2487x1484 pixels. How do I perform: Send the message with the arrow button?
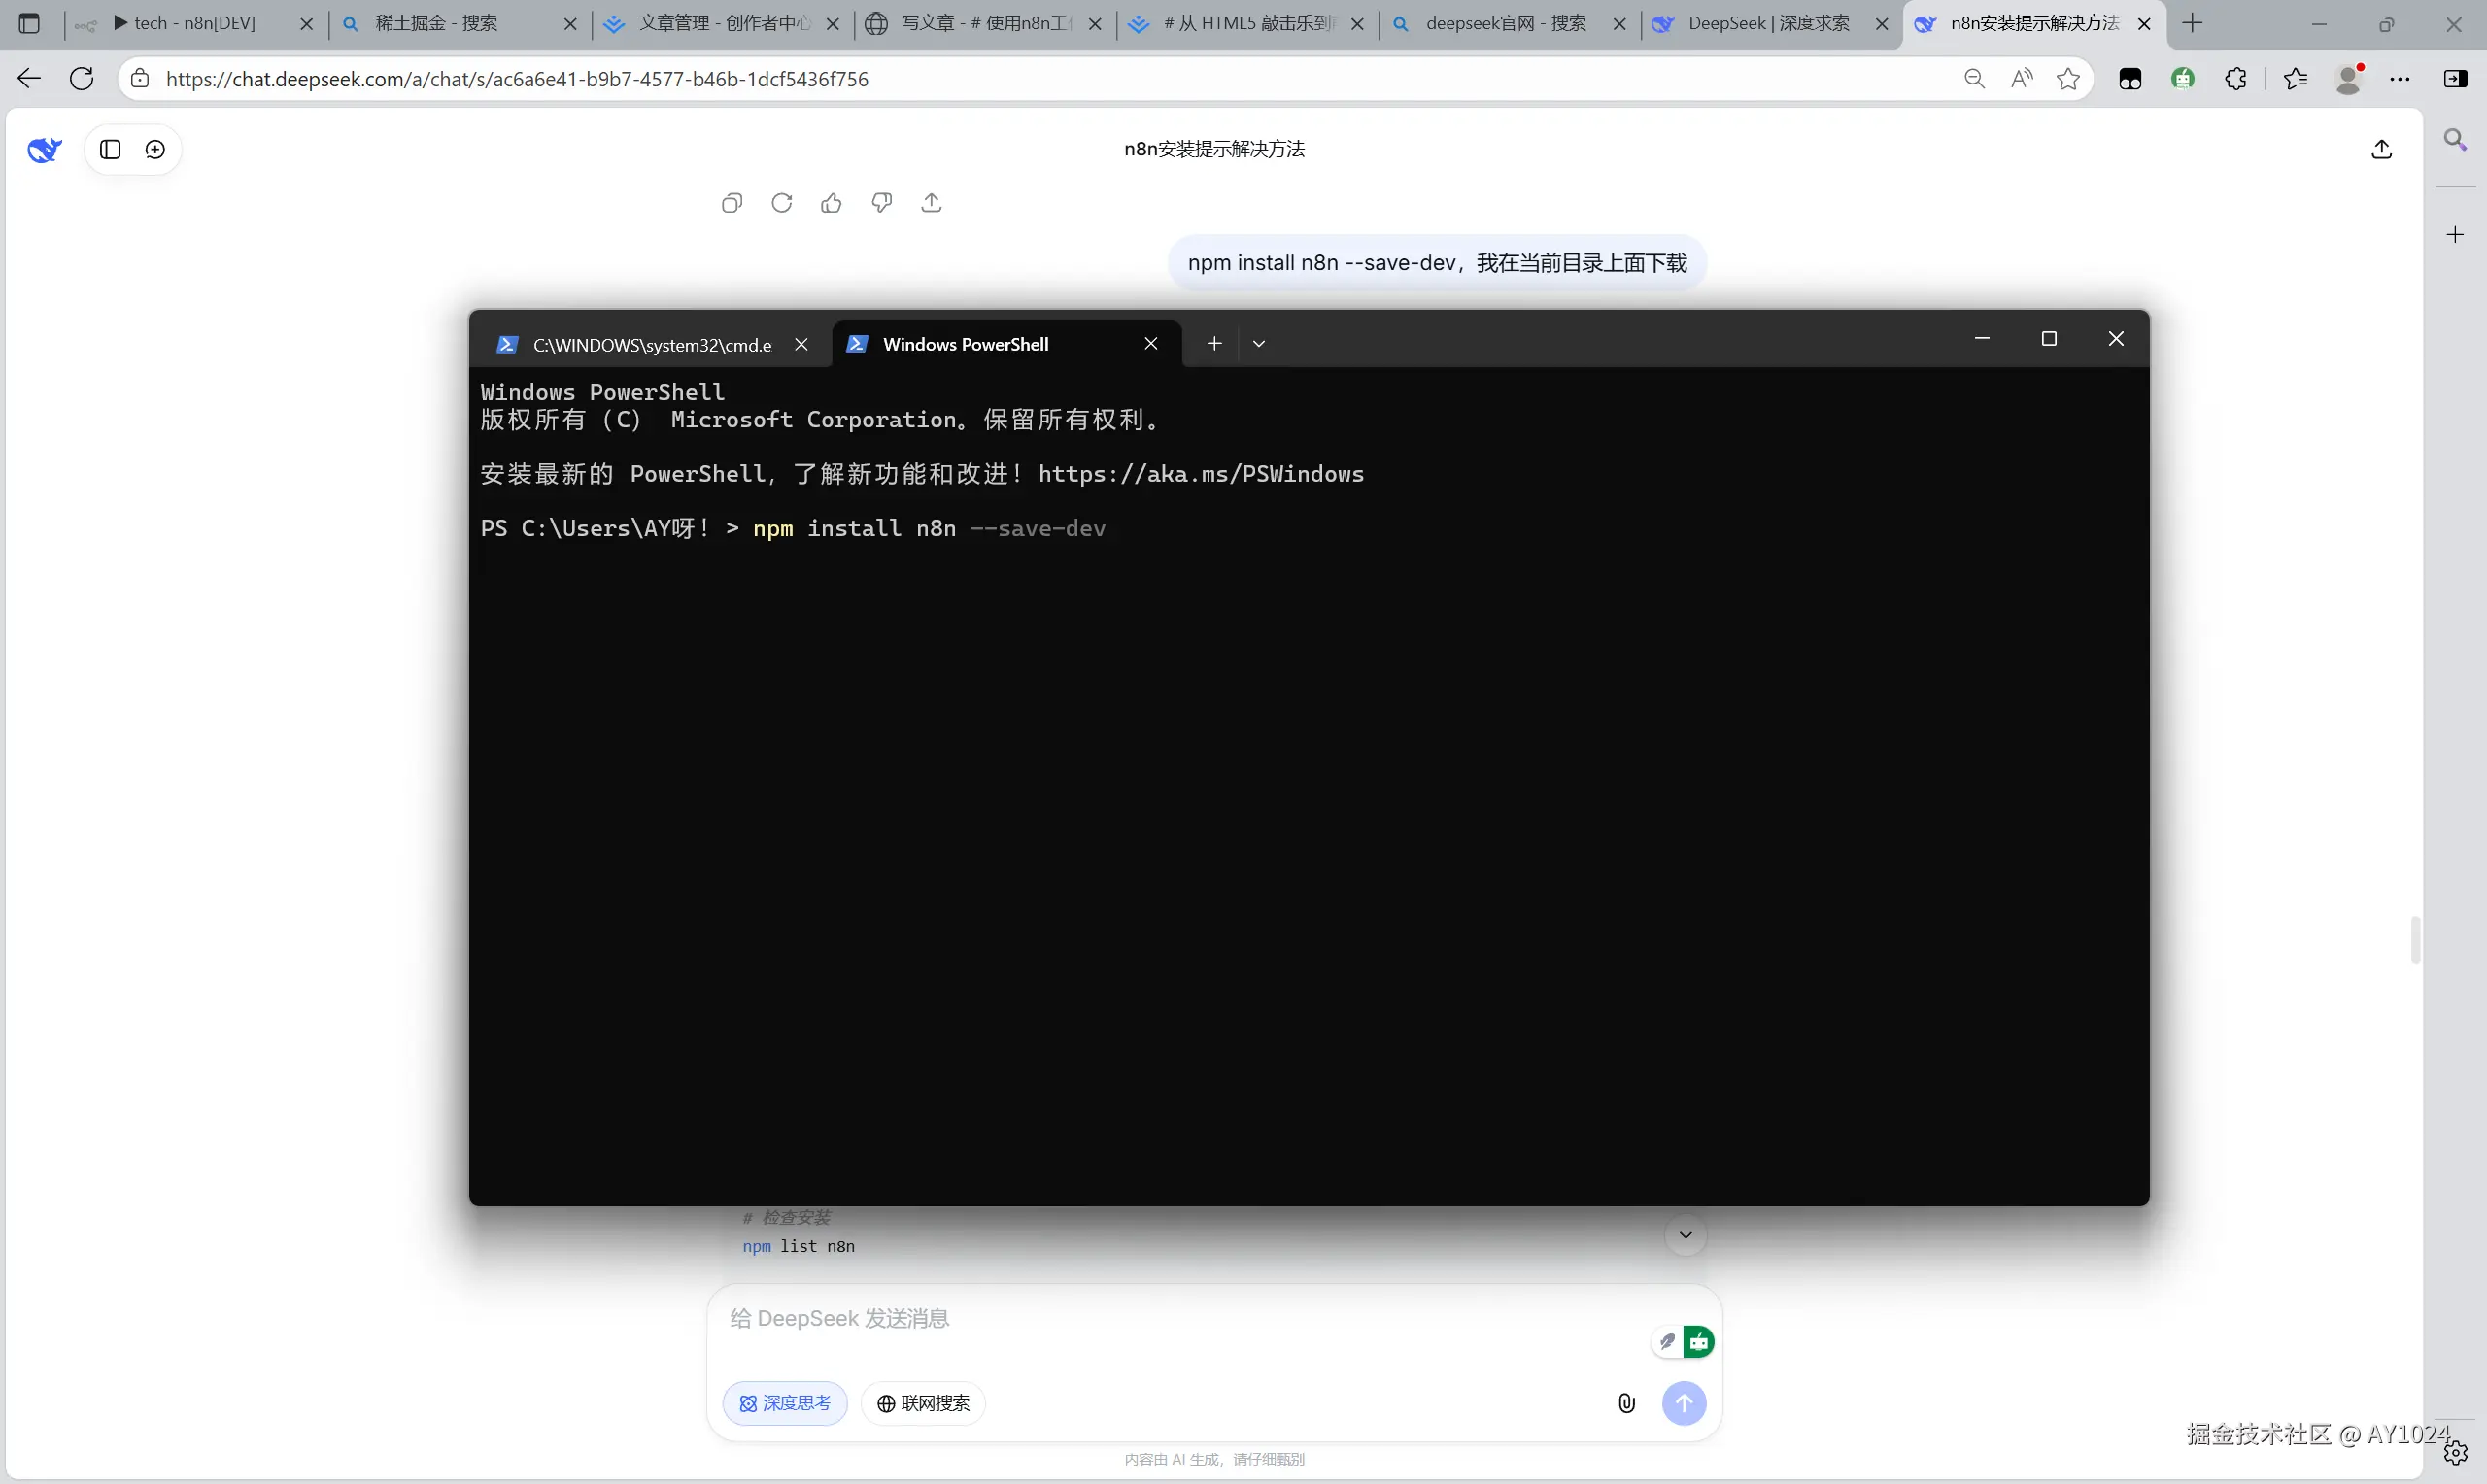click(x=1684, y=1403)
